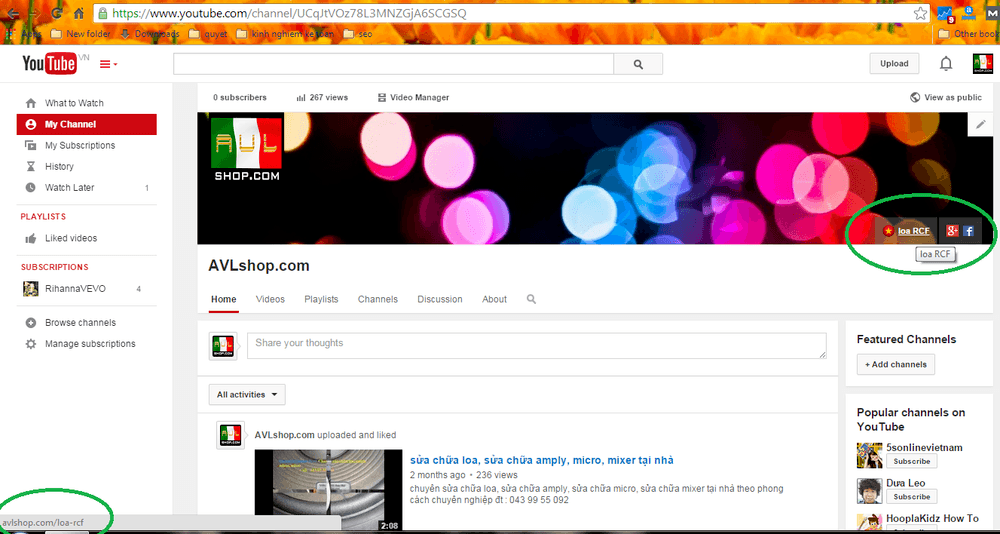This screenshot has height=534, width=1000.
Task: Switch to the Playlists tab
Action: (x=321, y=299)
